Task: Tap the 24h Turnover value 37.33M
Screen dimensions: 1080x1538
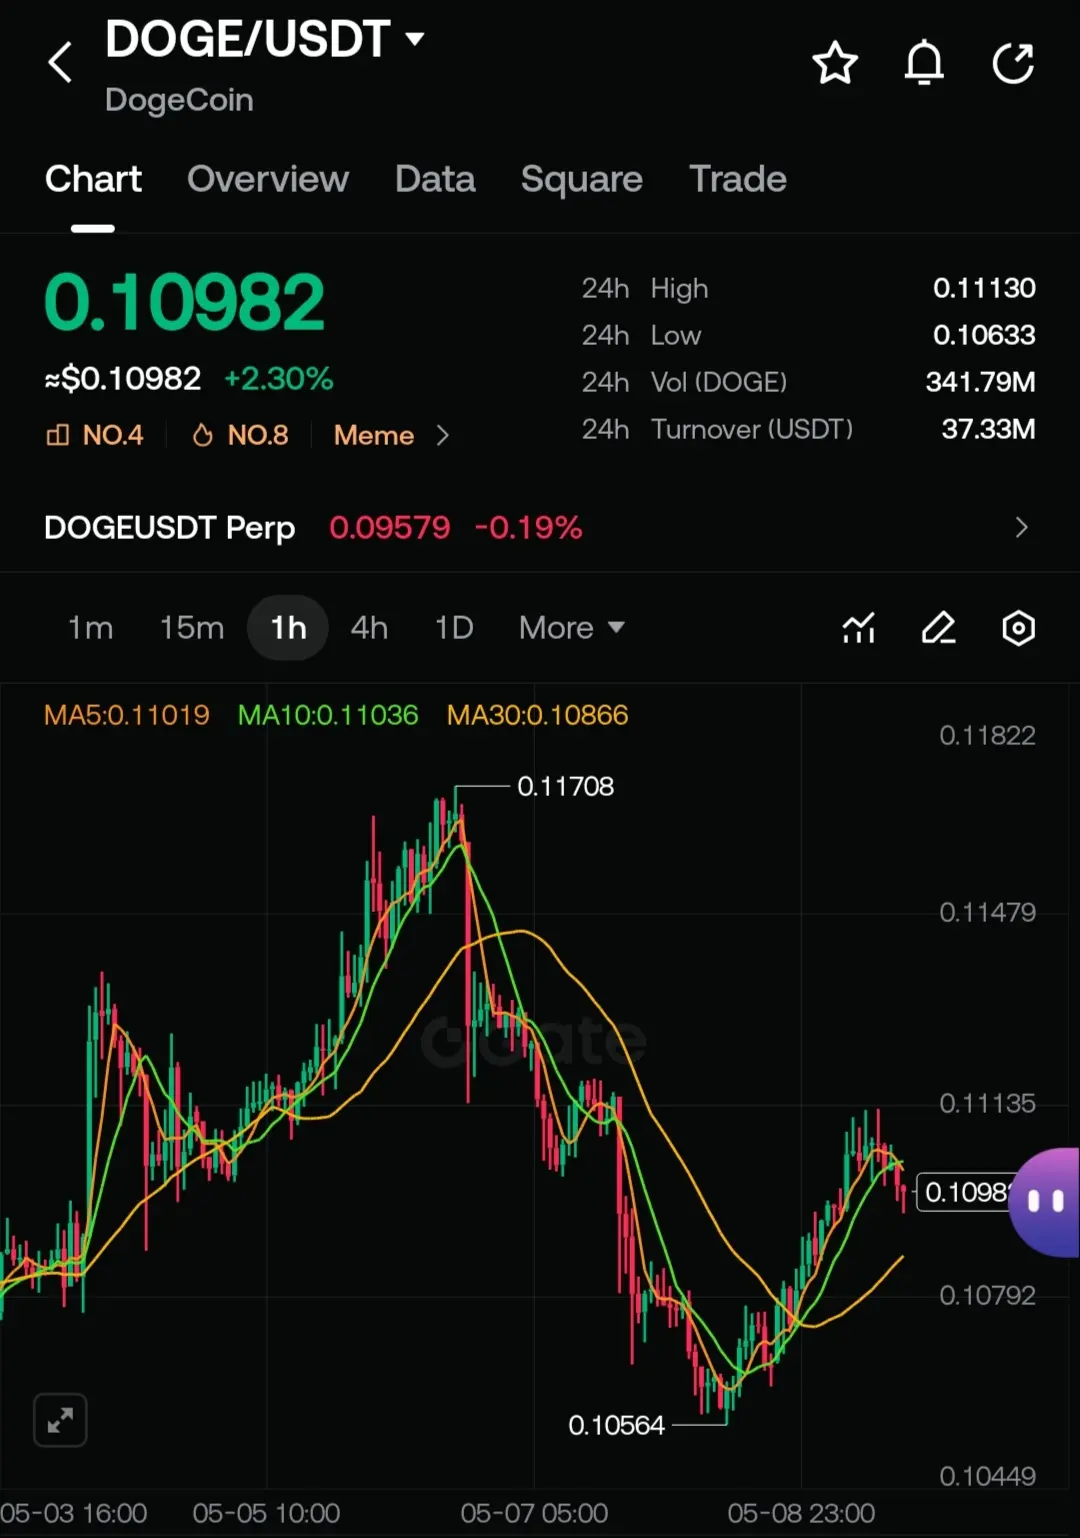Action: coord(988,429)
